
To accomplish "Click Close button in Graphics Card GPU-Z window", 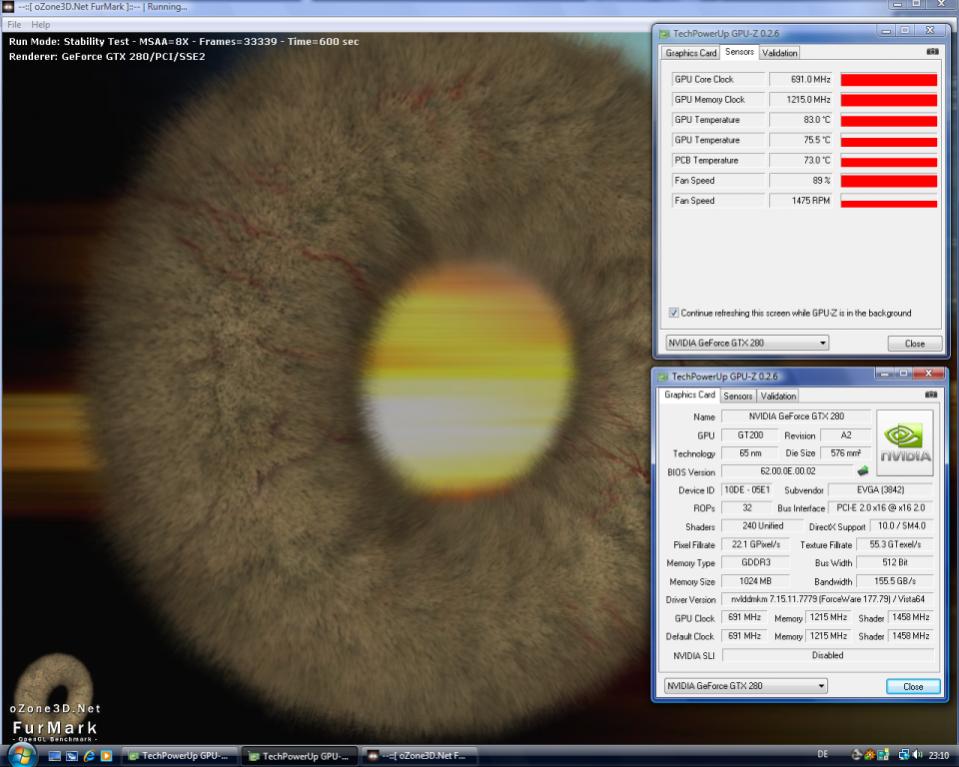I will click(913, 686).
